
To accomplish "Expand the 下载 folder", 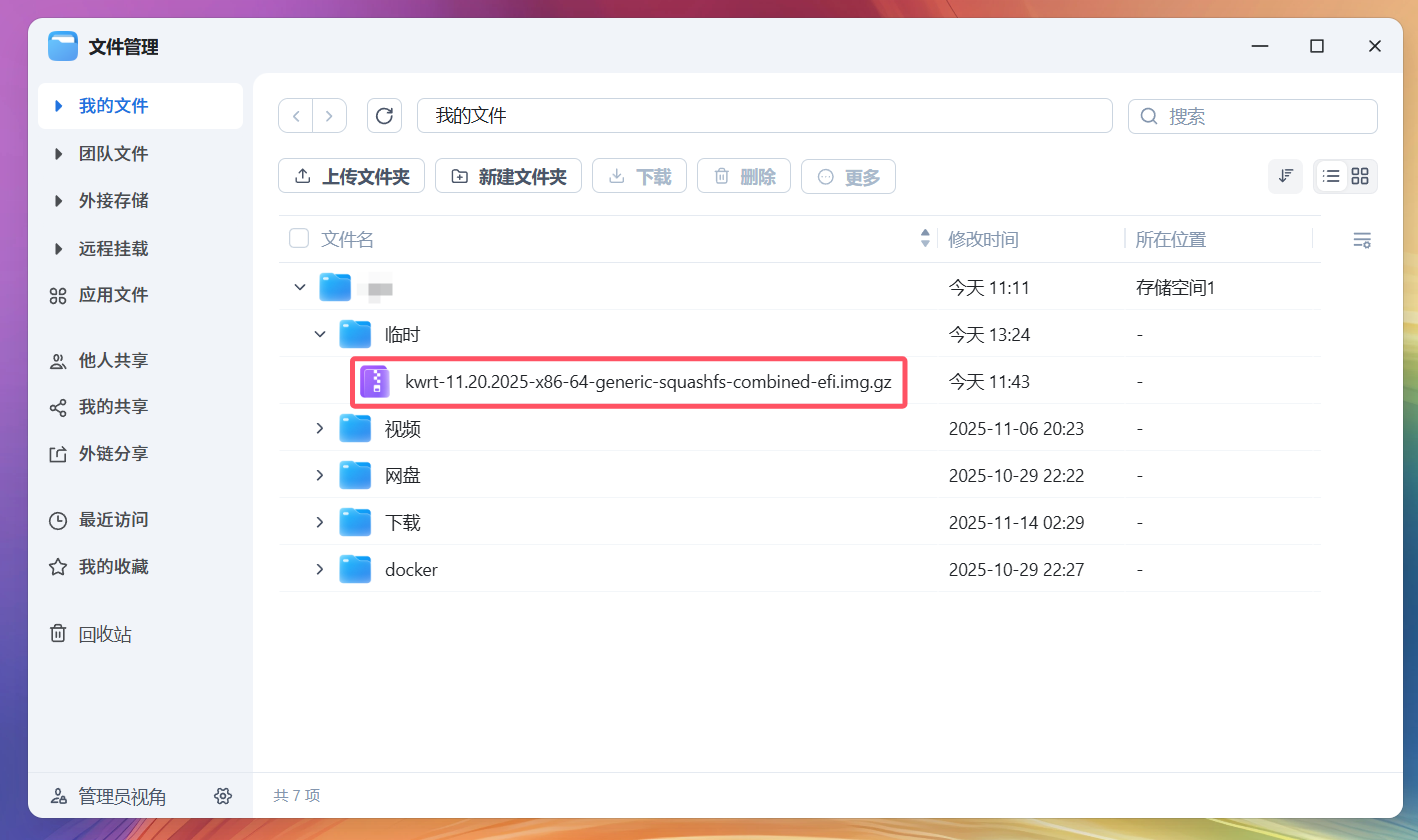I will tap(319, 521).
